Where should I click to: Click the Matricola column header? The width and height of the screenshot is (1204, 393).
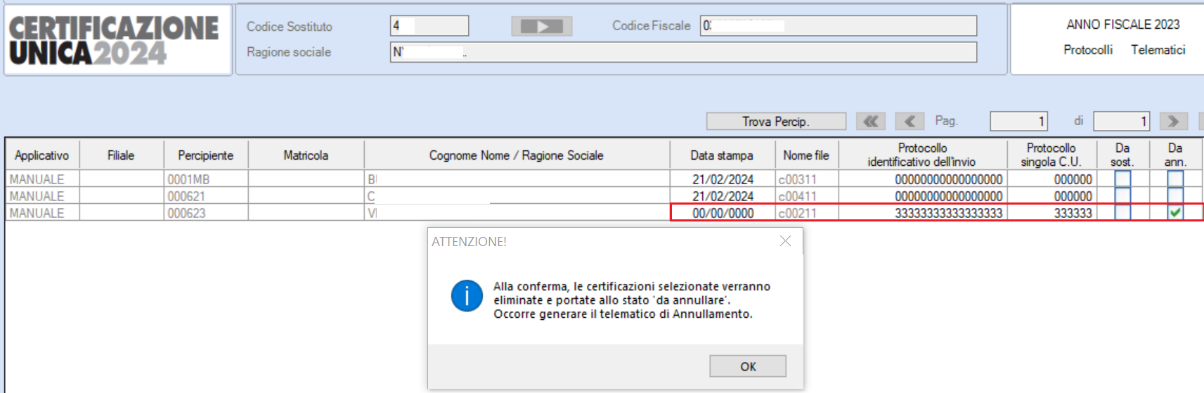click(x=305, y=155)
